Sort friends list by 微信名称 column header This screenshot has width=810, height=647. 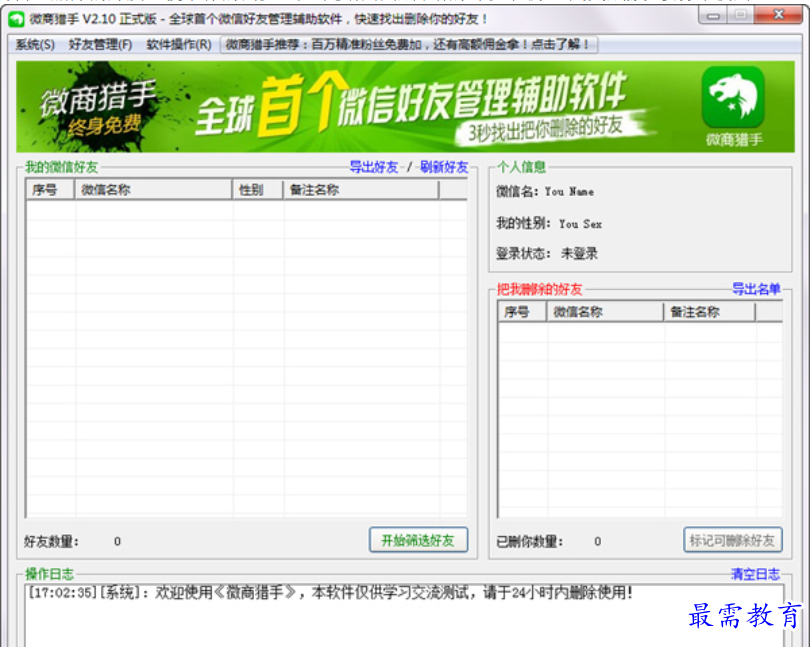pos(154,190)
